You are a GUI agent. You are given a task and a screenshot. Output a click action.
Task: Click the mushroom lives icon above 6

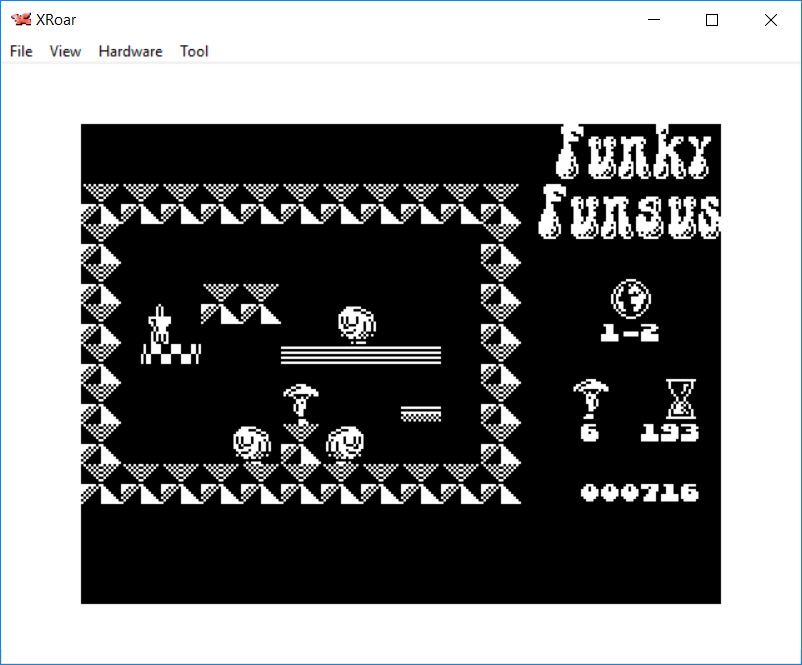(x=590, y=399)
